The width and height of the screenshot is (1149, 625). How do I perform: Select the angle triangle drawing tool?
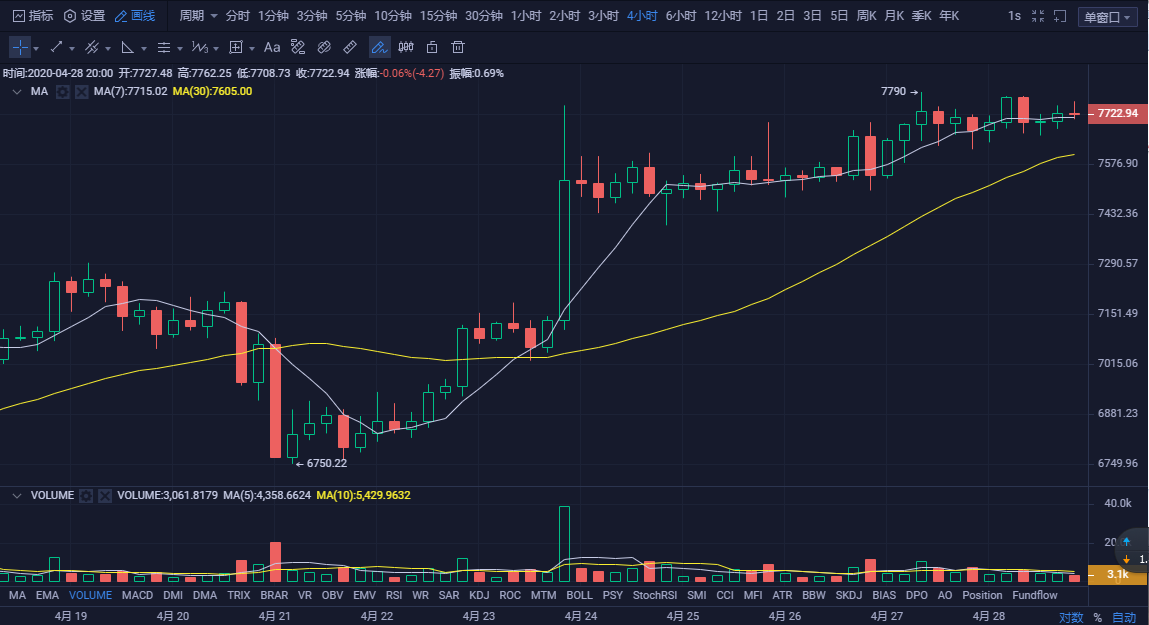coord(128,47)
